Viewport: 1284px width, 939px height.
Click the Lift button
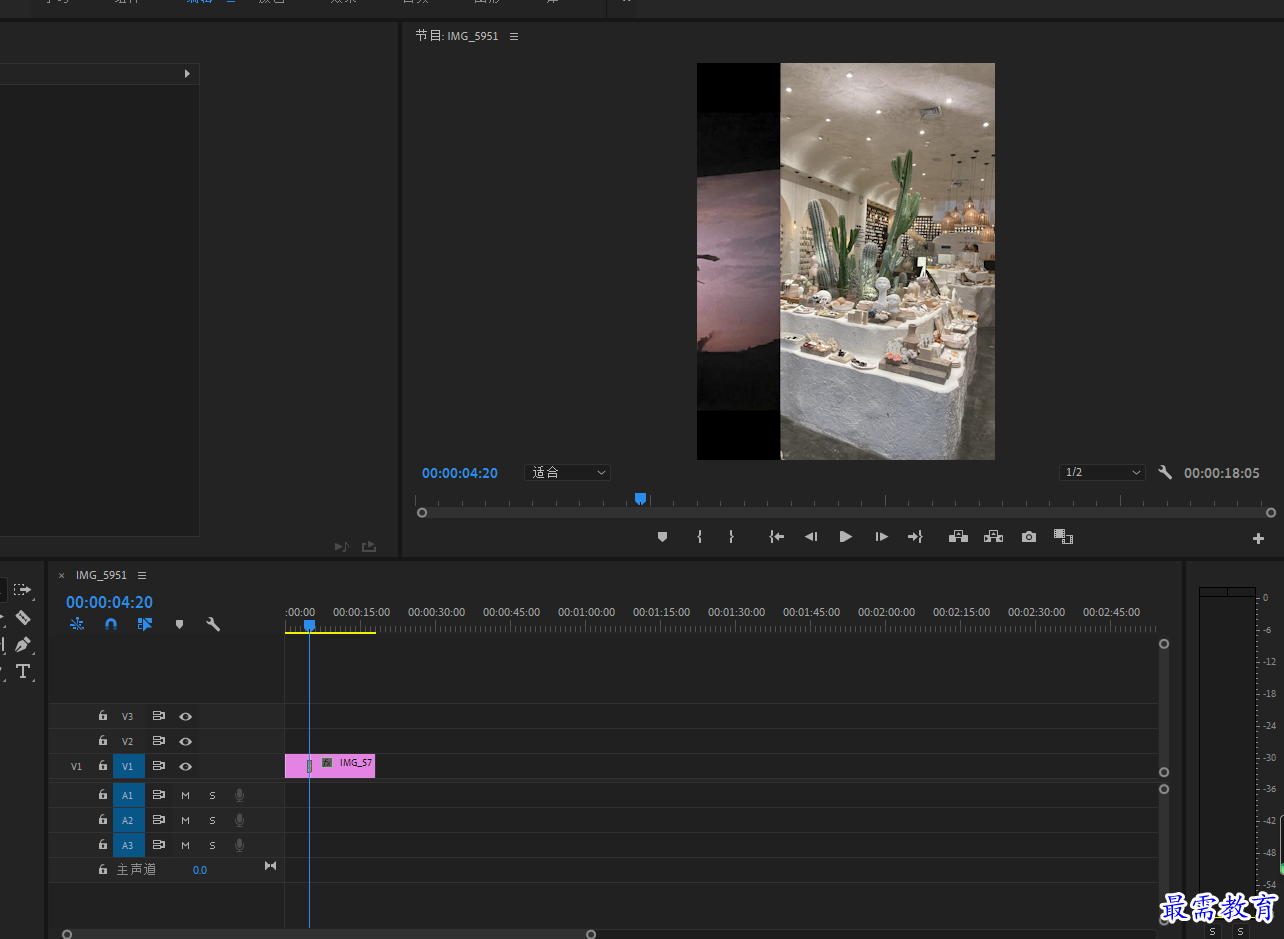(958, 537)
